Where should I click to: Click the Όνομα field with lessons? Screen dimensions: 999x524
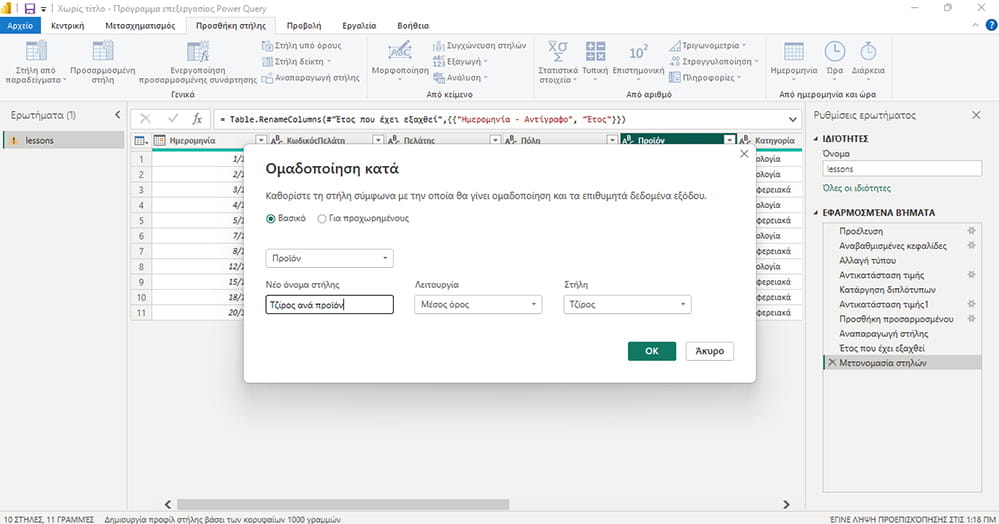coord(902,169)
